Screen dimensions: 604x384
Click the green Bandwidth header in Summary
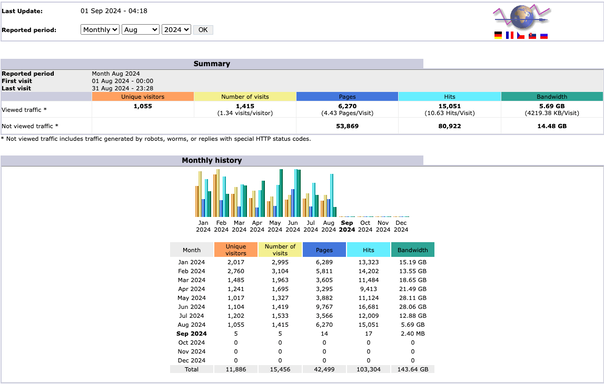click(552, 97)
